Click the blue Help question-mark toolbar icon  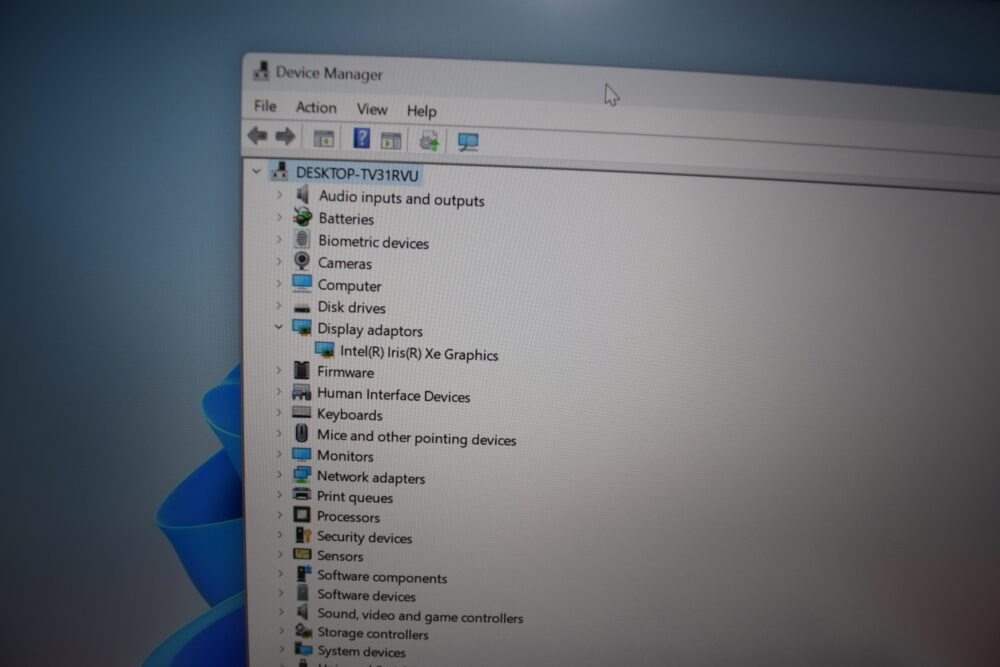362,138
